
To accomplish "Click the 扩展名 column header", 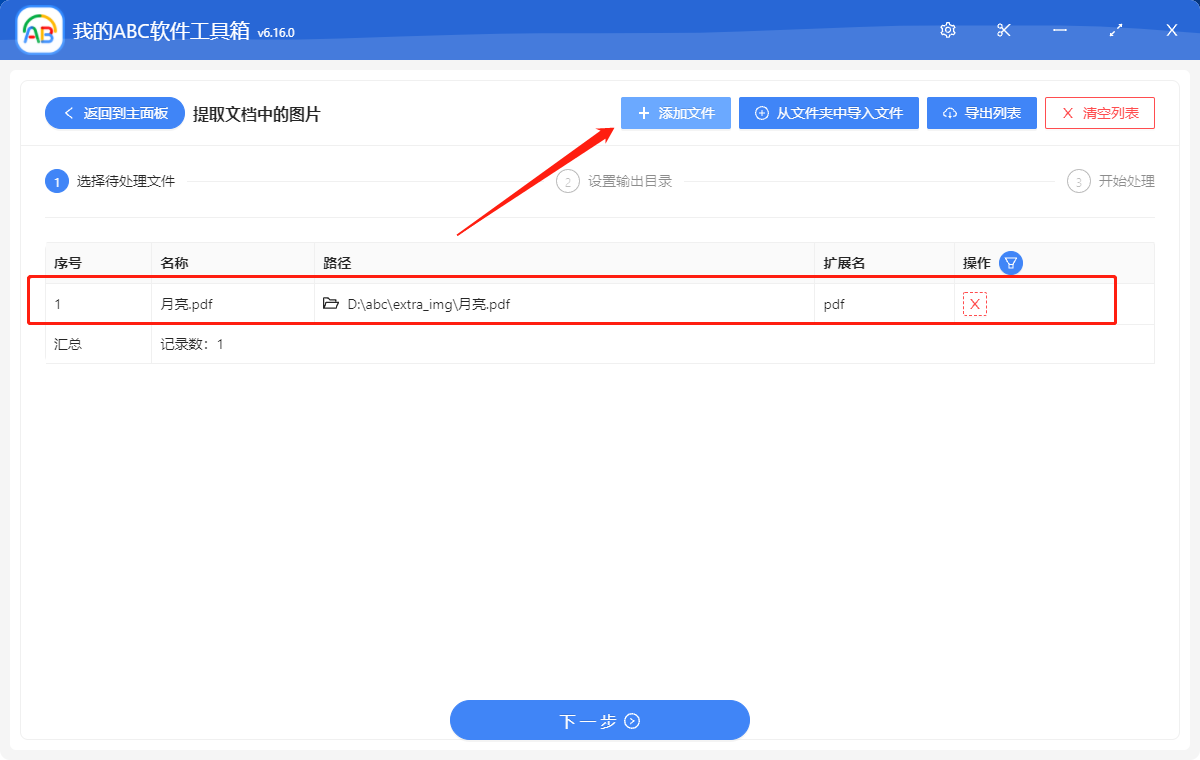I will pos(844,262).
